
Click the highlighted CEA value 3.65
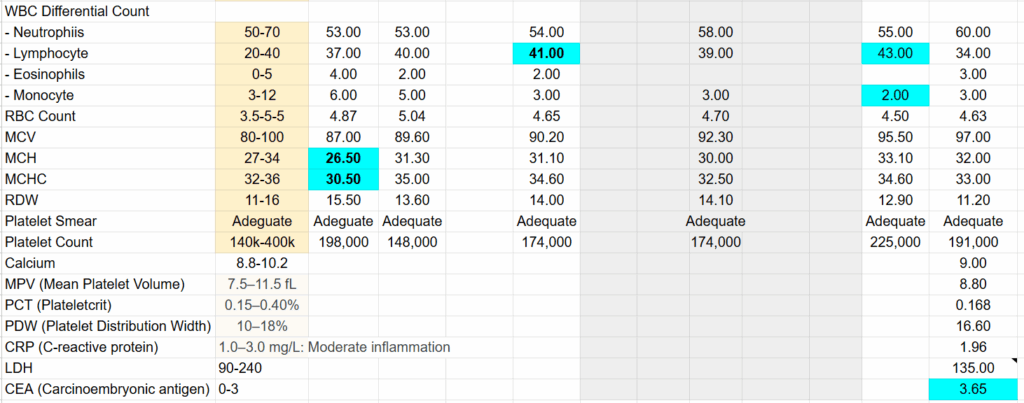(973, 388)
